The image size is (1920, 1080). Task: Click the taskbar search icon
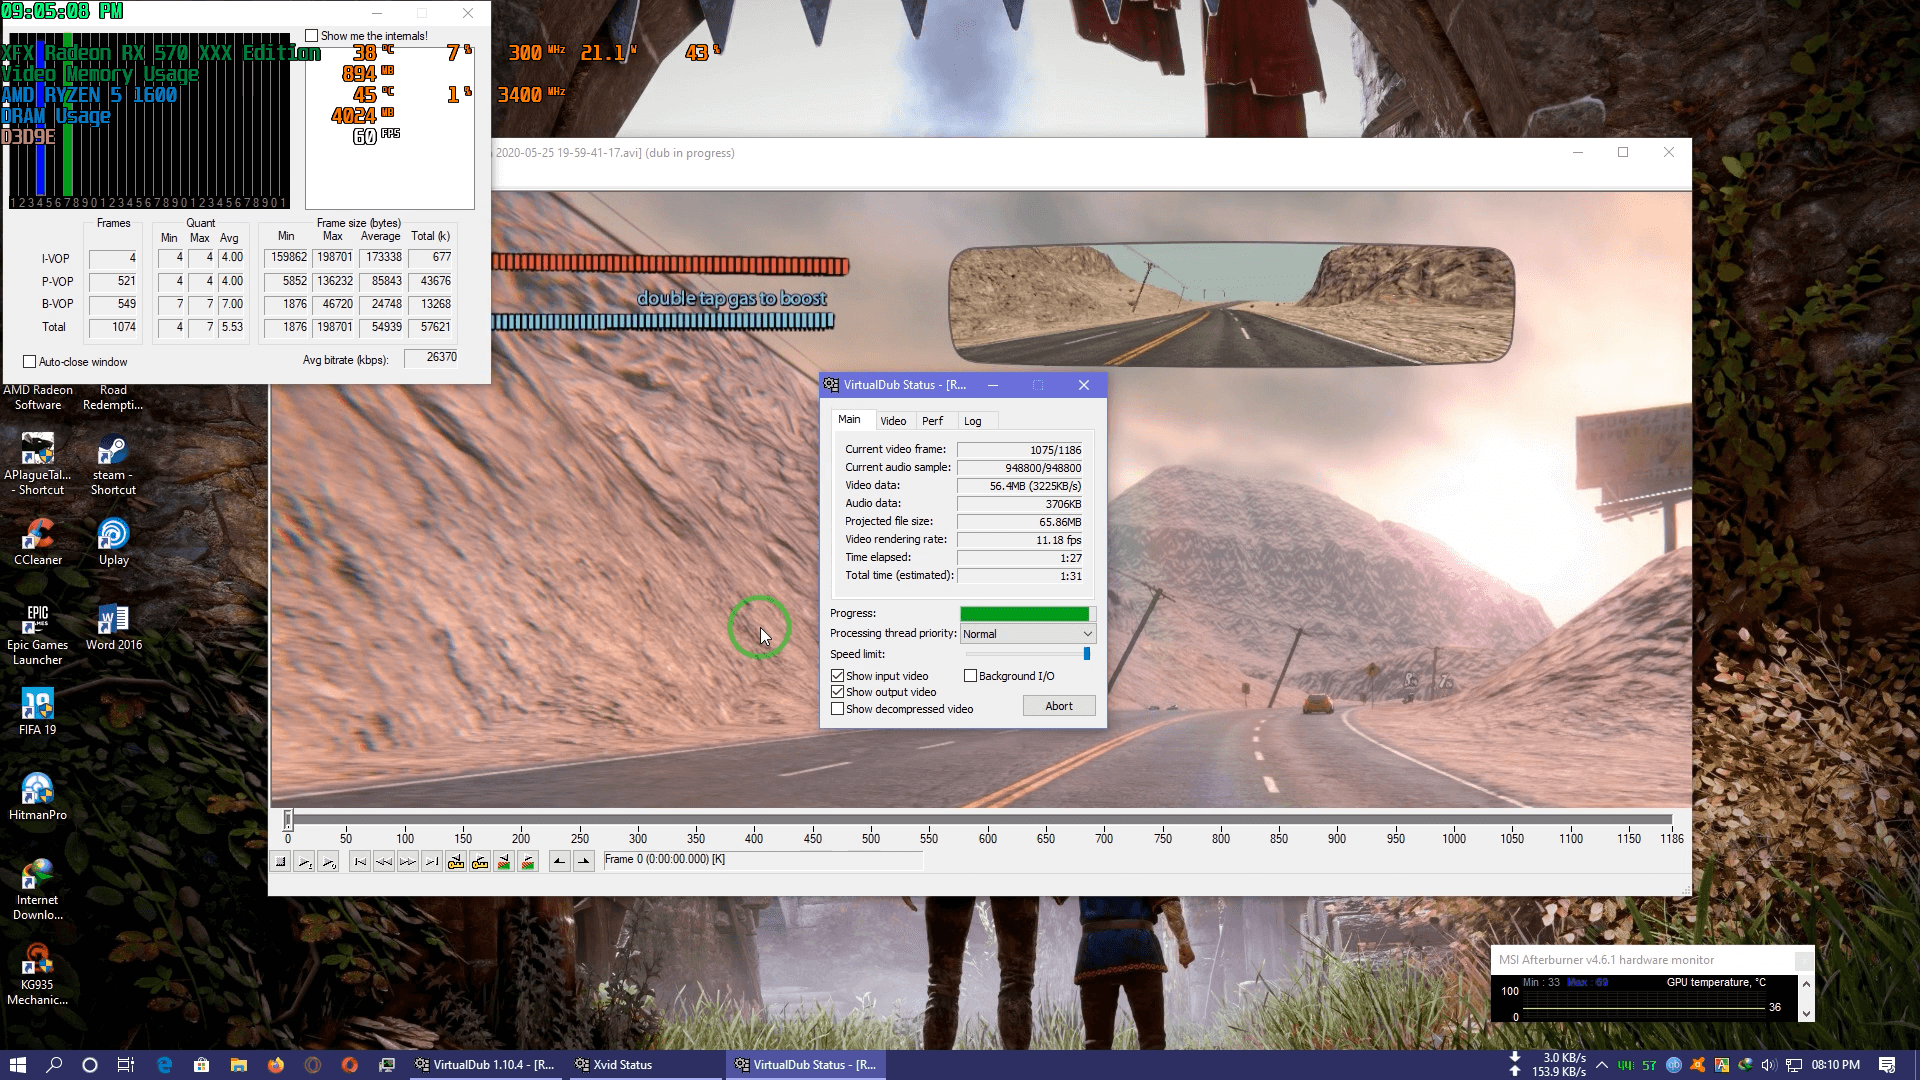tap(54, 1065)
